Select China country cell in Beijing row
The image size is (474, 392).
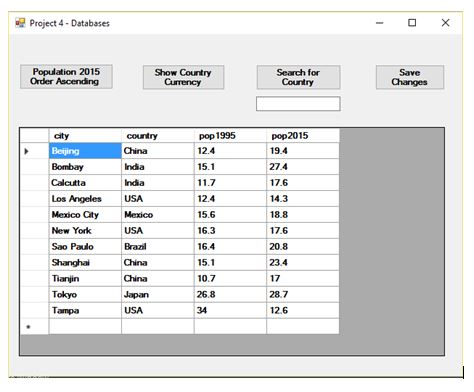tap(158, 151)
